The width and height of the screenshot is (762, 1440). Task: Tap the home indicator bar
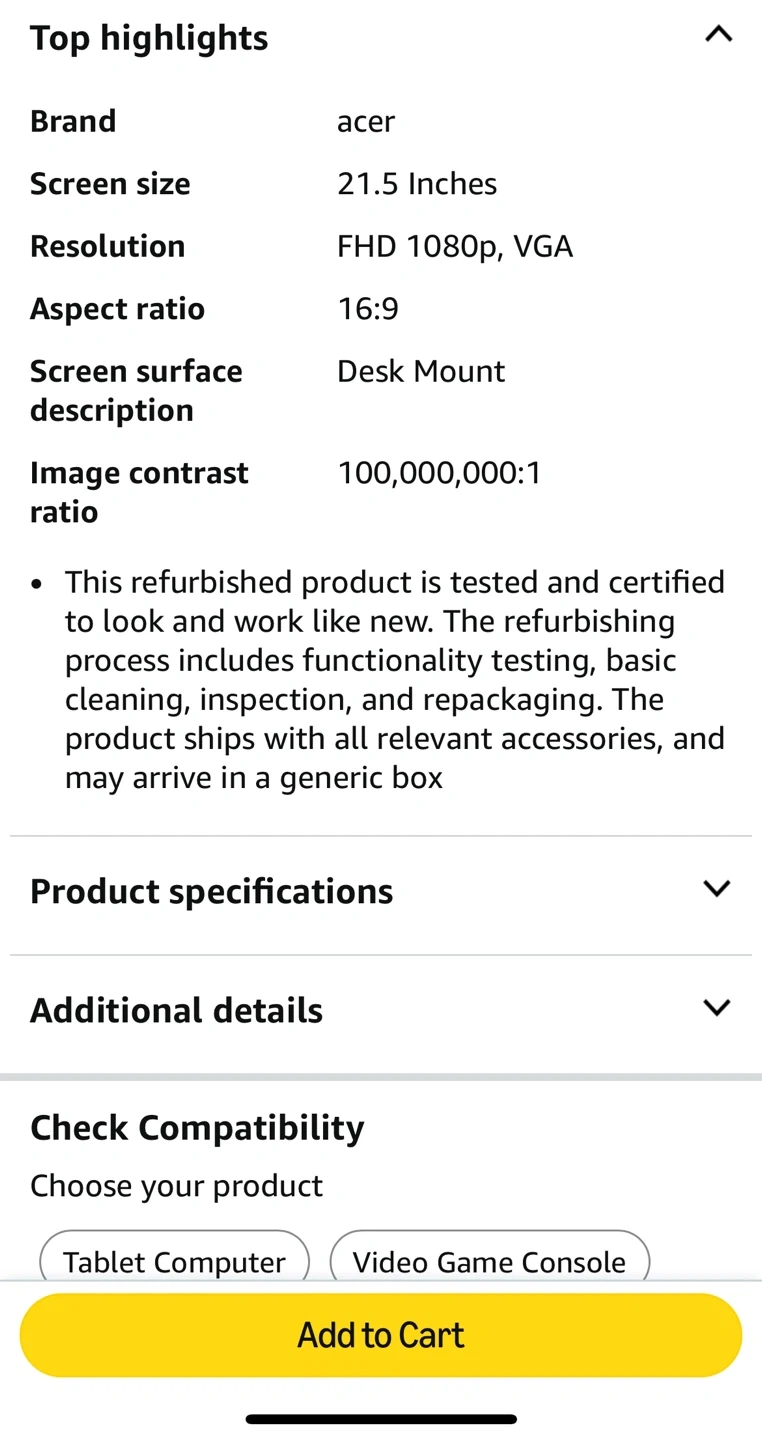click(x=381, y=1419)
